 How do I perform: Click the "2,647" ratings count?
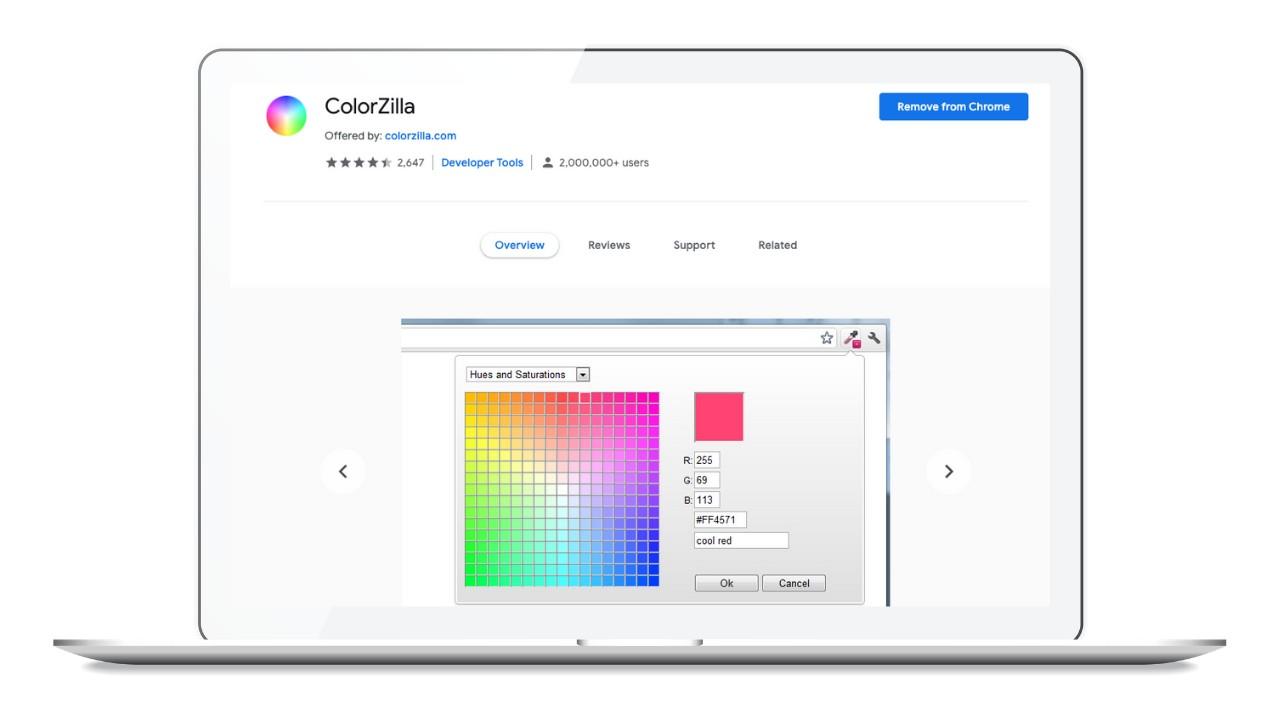(411, 163)
